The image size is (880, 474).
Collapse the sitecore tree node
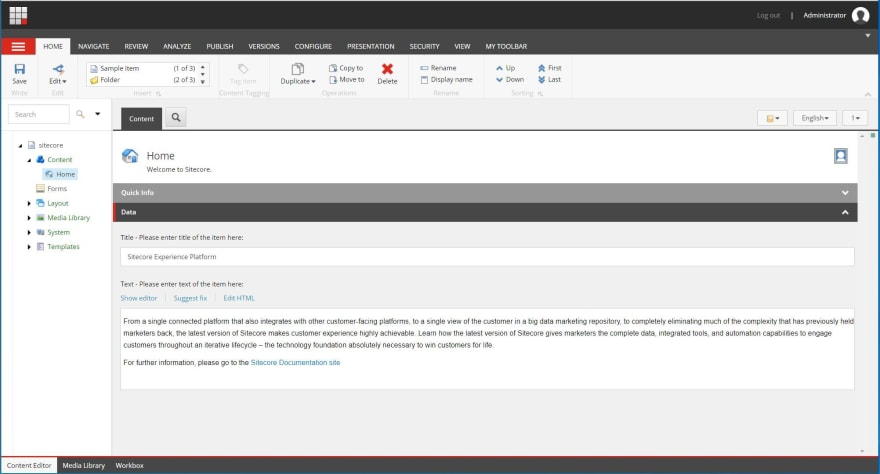click(20, 146)
